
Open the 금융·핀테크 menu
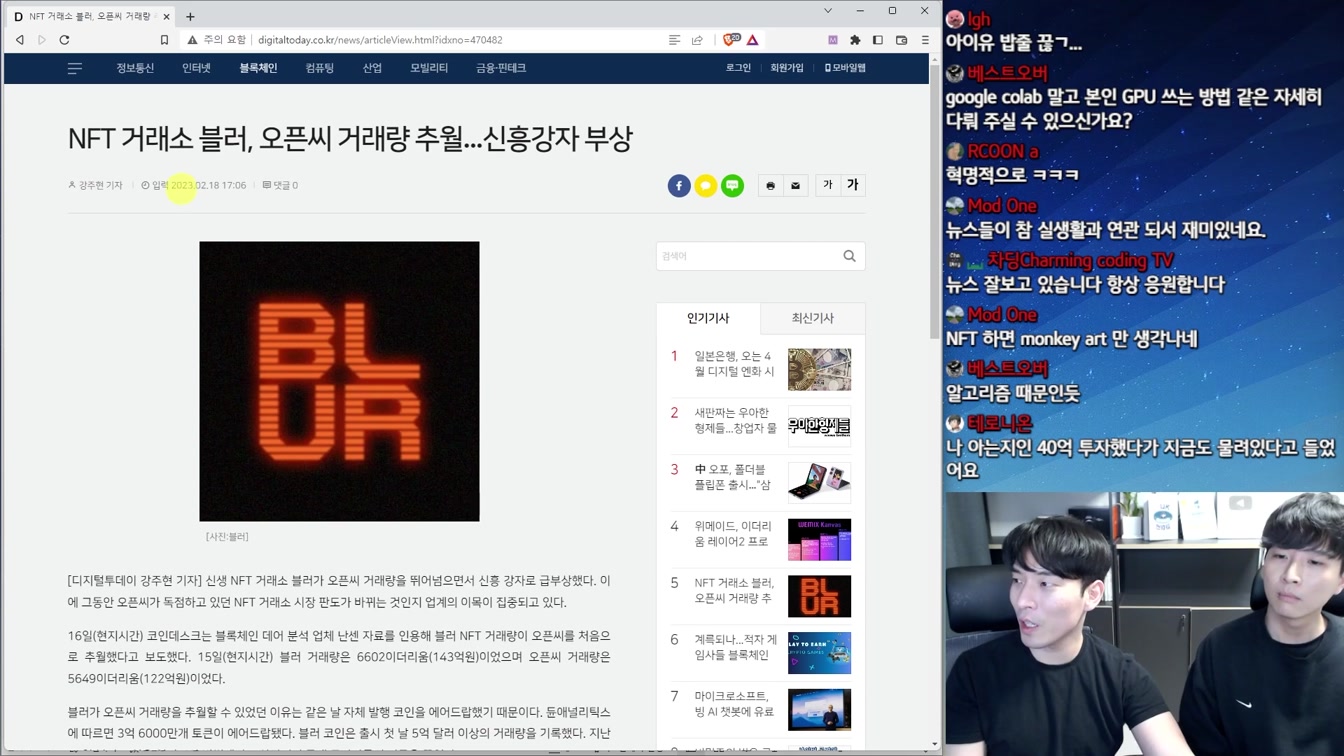coord(501,68)
